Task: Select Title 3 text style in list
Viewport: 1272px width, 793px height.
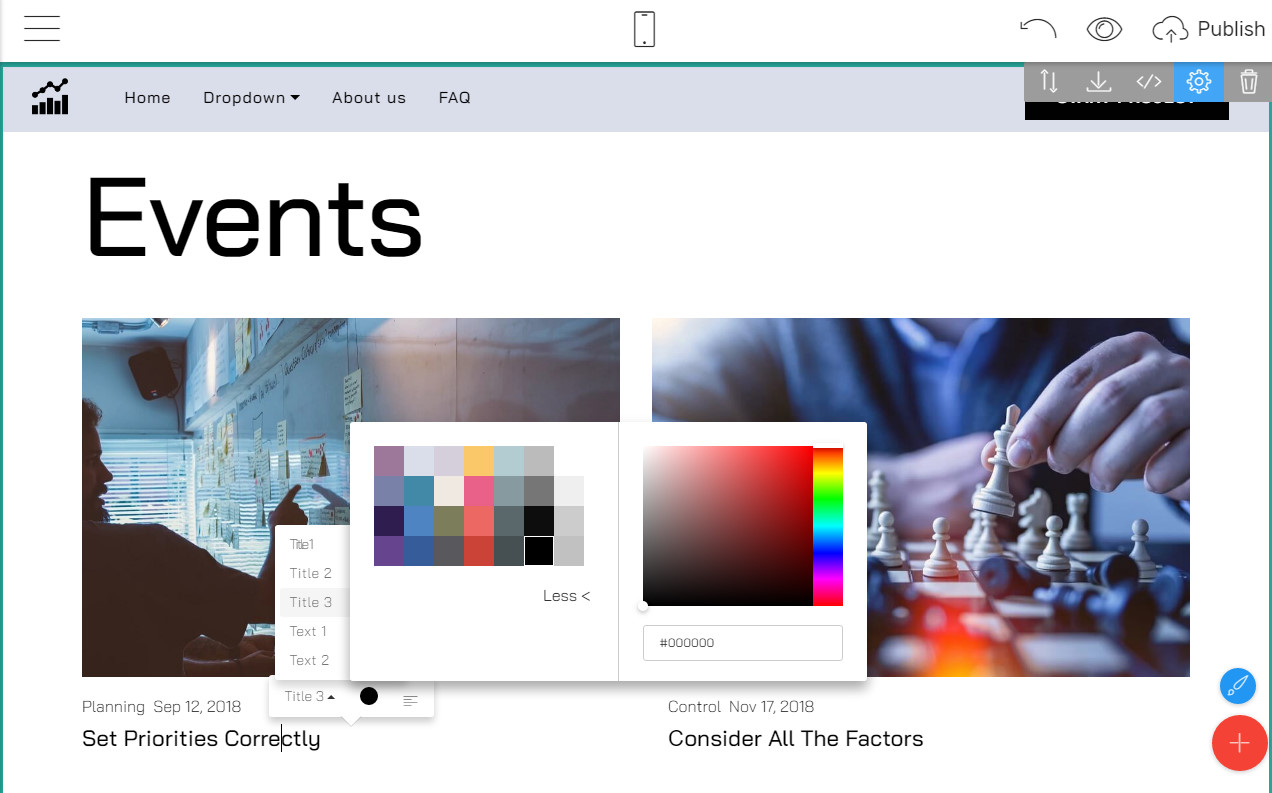Action: click(311, 602)
